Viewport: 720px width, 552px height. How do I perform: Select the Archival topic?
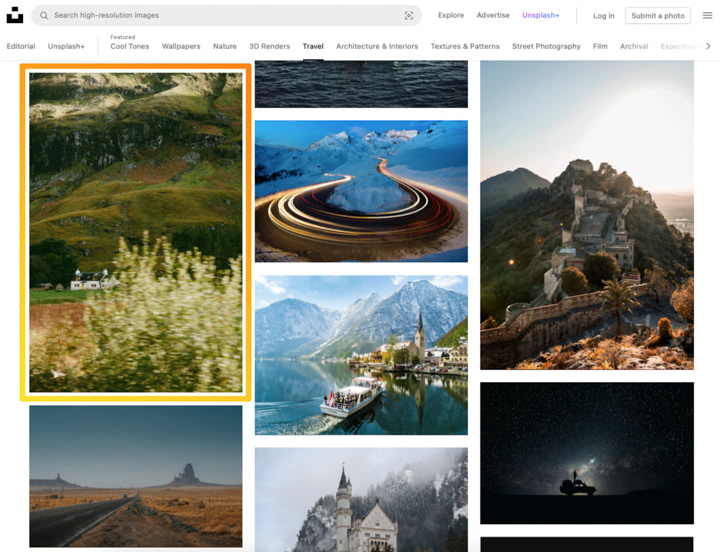click(634, 46)
